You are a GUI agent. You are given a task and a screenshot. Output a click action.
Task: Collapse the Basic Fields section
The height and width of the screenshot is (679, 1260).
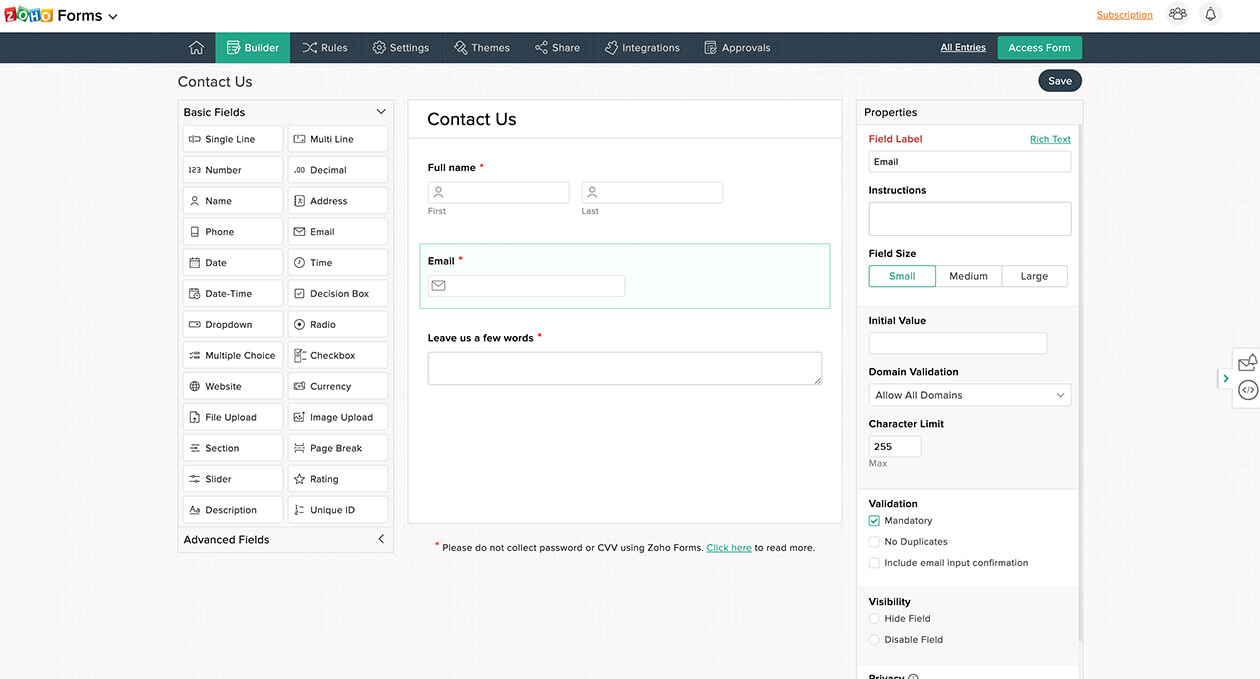(x=381, y=112)
